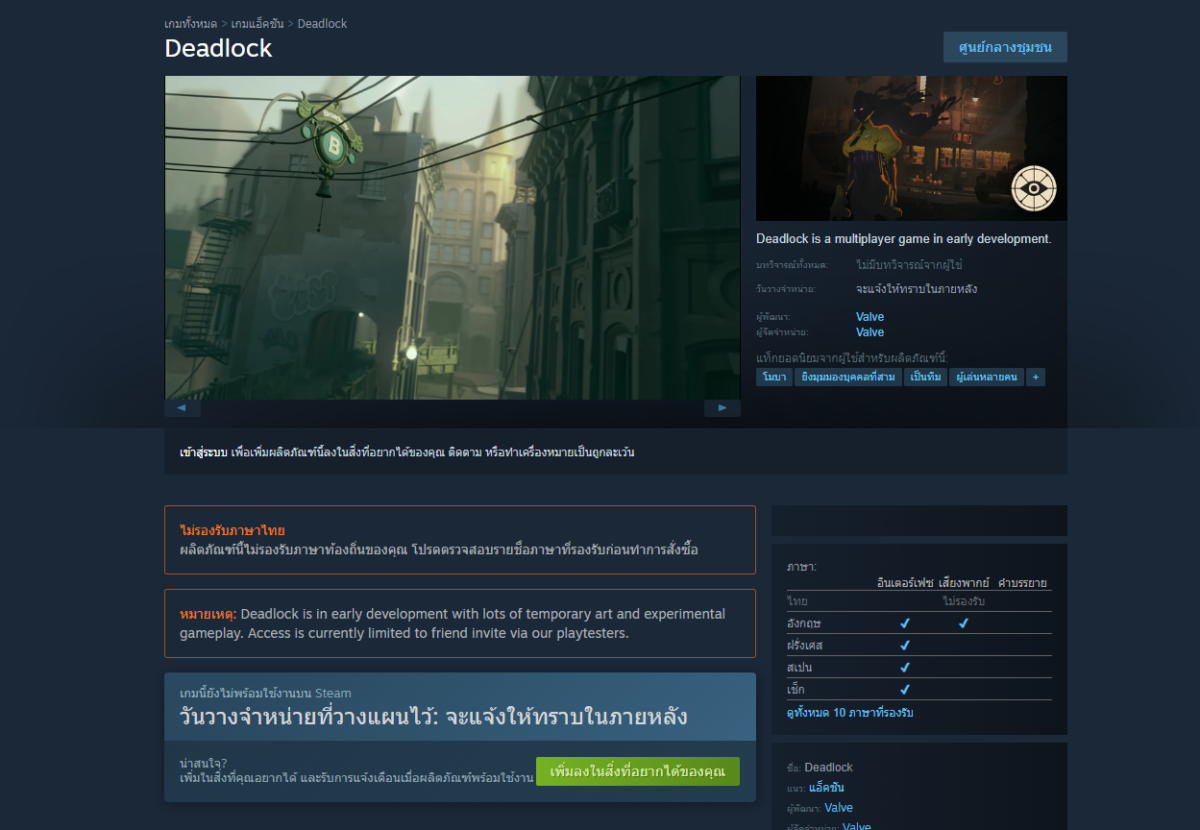Click the previous screenshot arrow
The width and height of the screenshot is (1200, 830).
(182, 408)
